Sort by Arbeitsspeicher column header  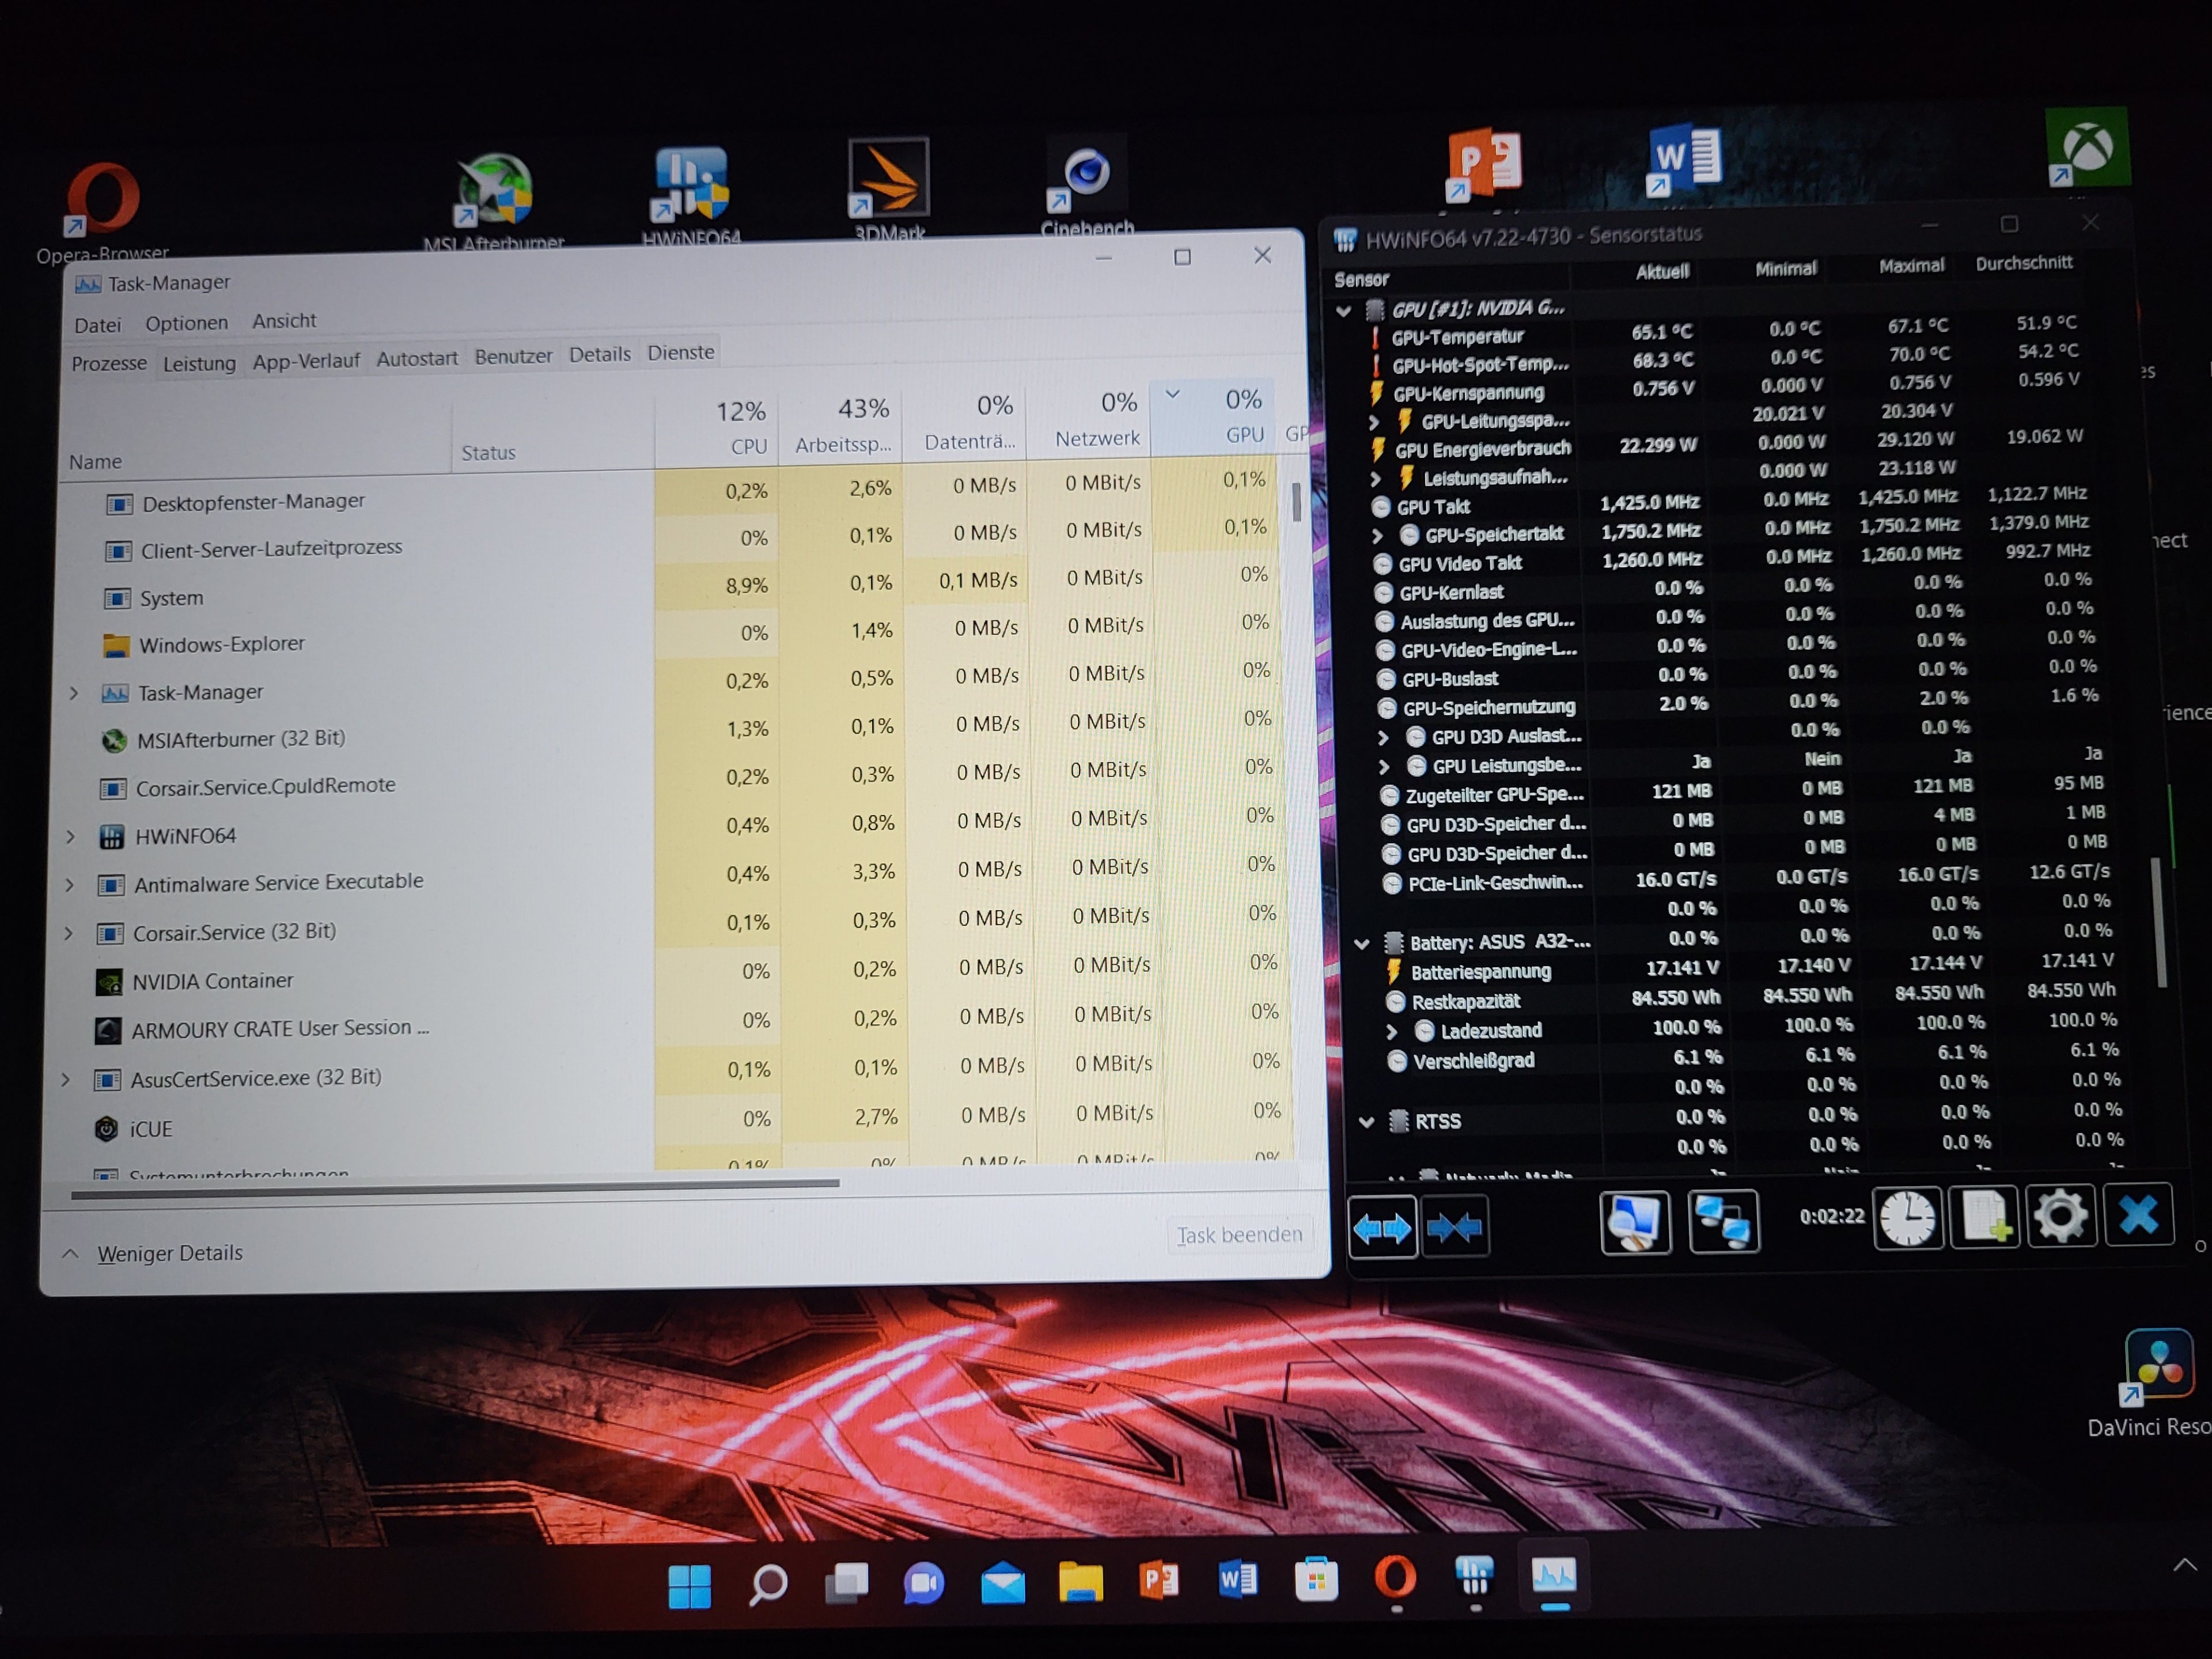coord(841,425)
